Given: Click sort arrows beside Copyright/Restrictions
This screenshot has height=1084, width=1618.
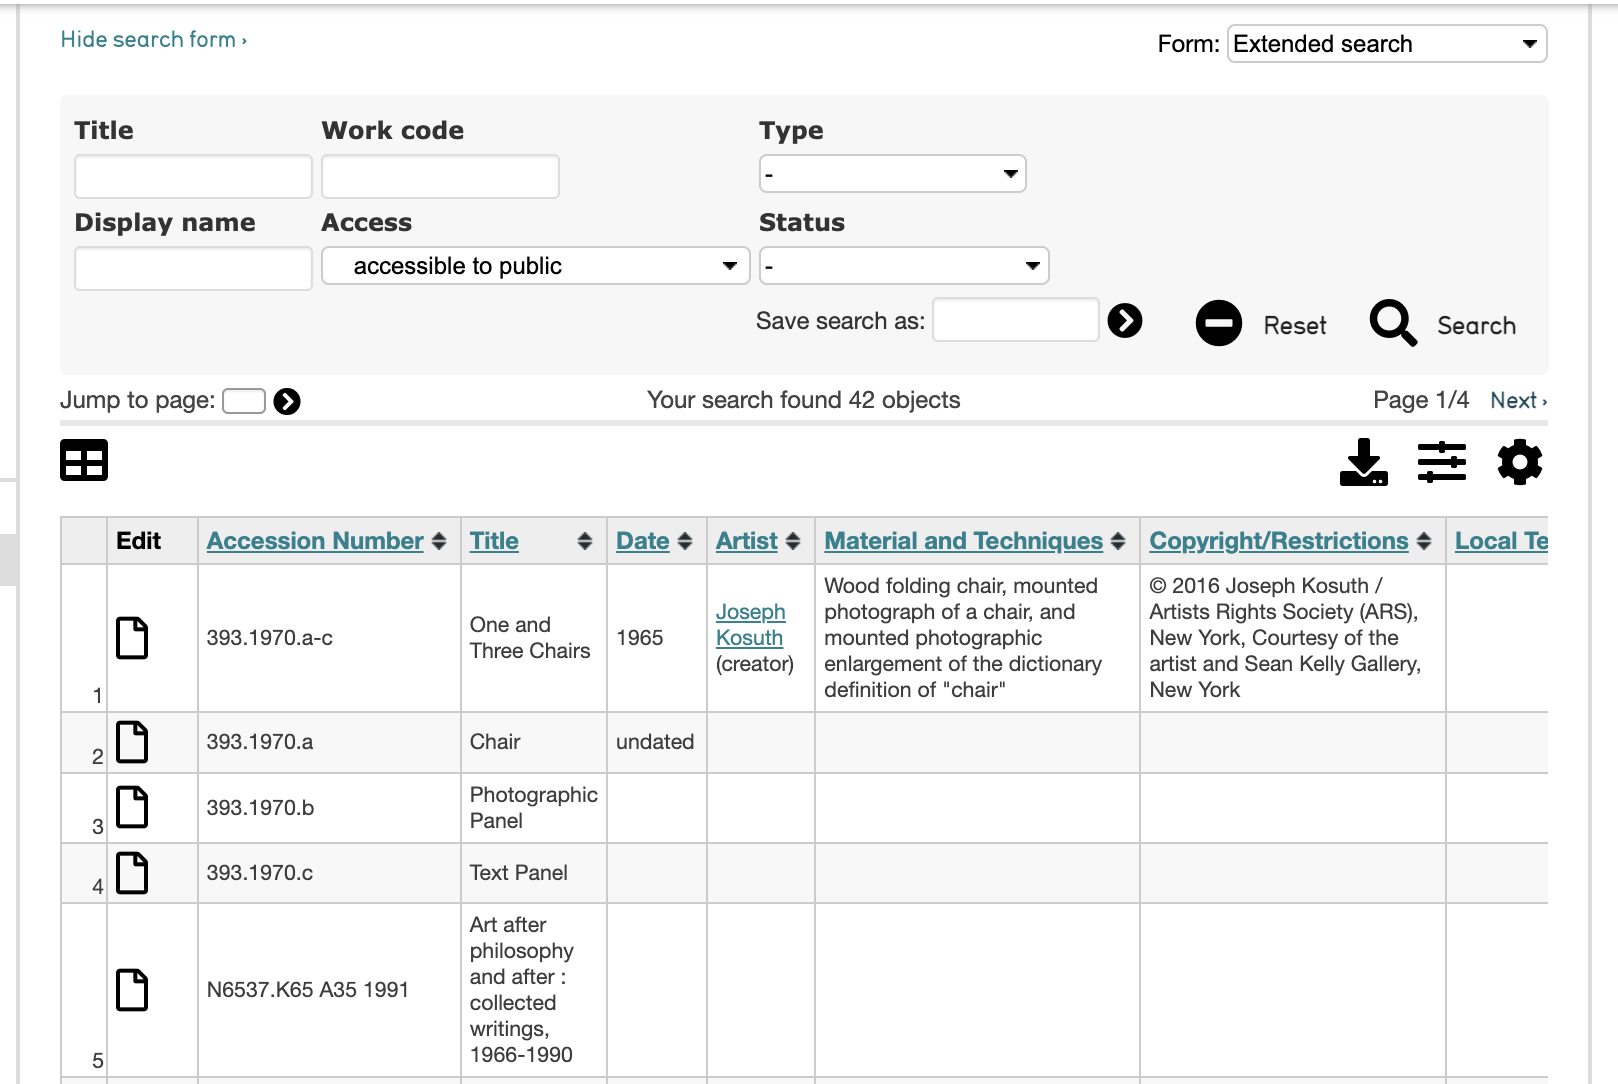Looking at the screenshot, I should (x=1424, y=541).
